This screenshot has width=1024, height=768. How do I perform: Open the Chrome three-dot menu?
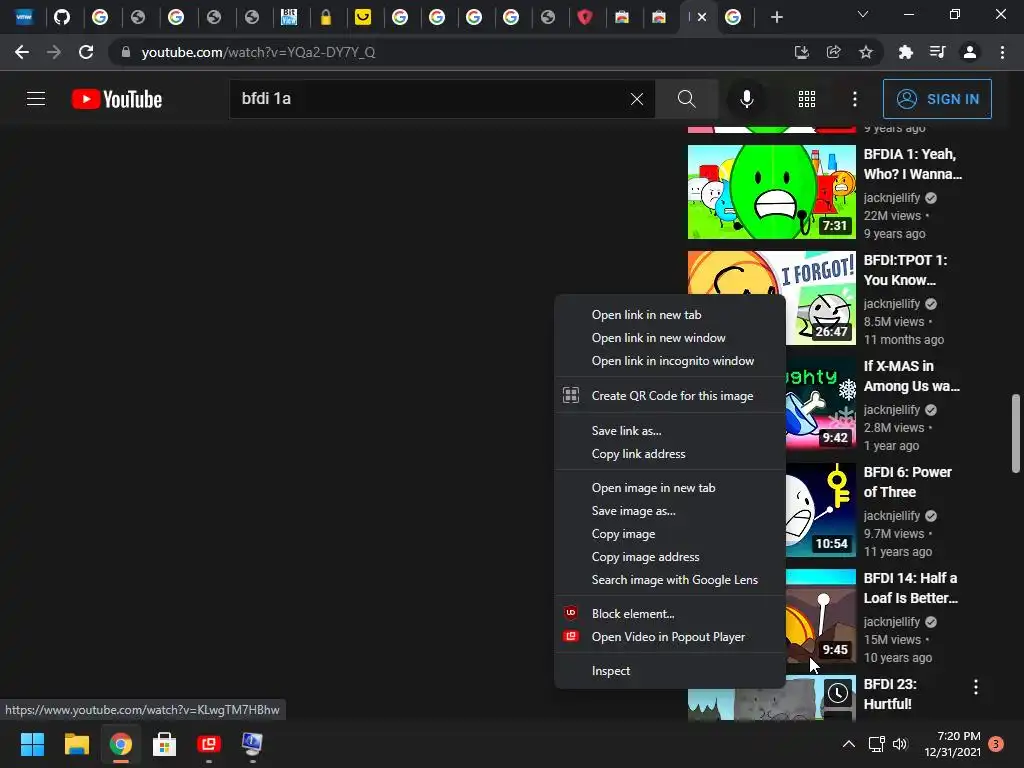click(1002, 52)
